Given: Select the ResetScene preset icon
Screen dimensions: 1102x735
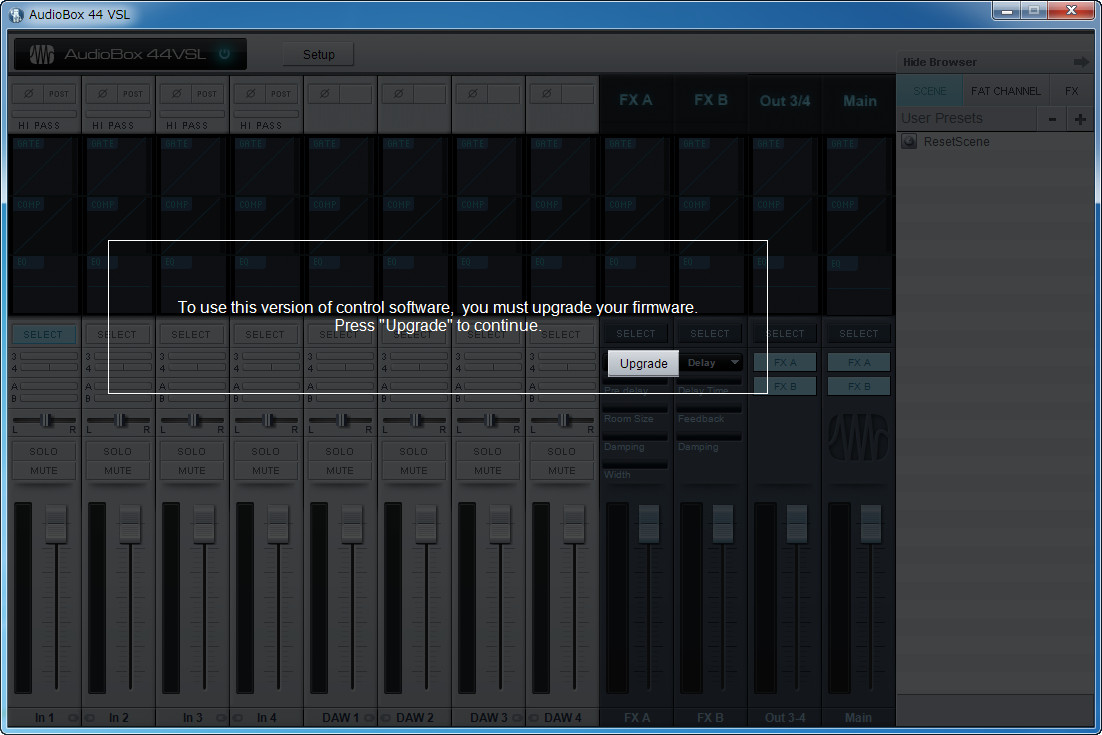Looking at the screenshot, I should (x=909, y=141).
